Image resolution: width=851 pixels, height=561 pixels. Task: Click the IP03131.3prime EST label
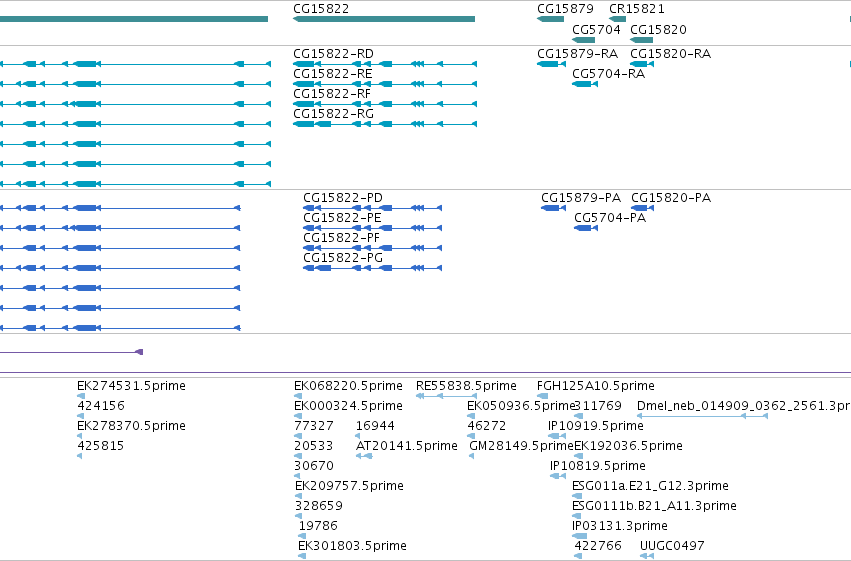click(x=620, y=526)
